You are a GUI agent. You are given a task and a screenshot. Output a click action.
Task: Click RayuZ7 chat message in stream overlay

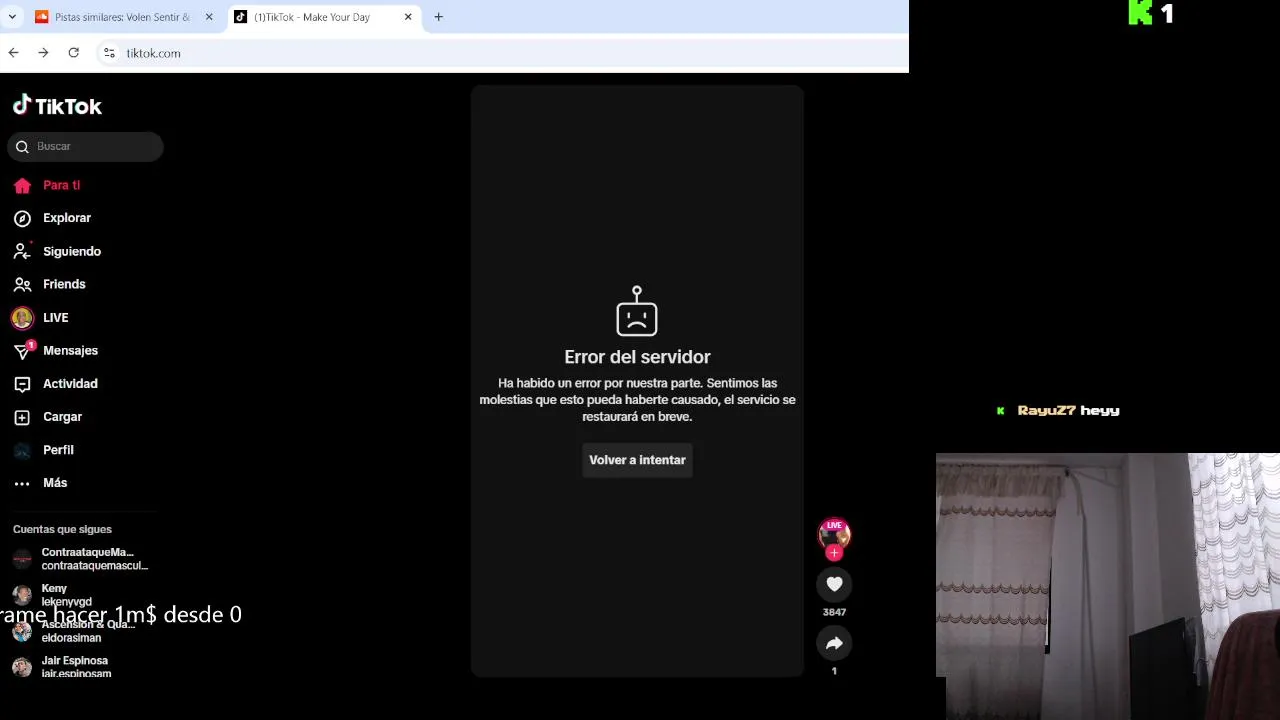coord(1059,410)
